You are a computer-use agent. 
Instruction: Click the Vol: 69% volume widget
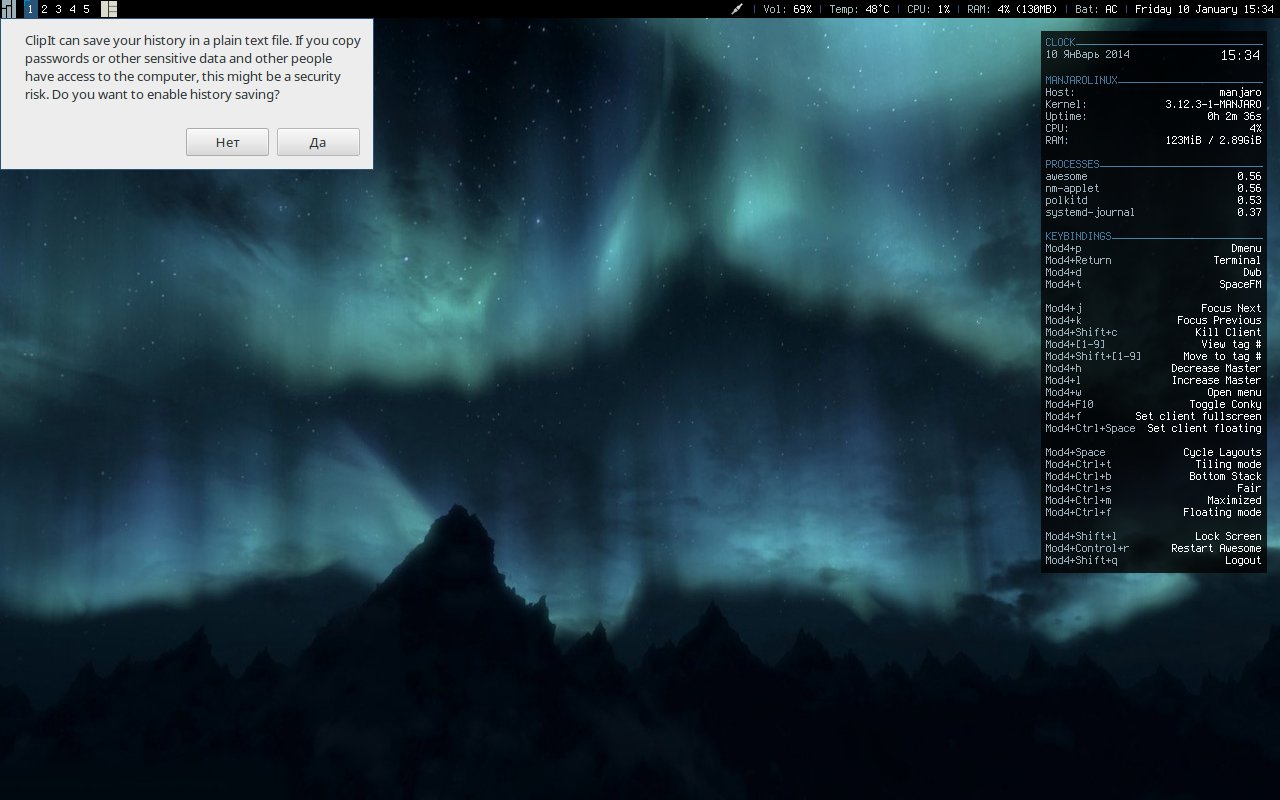coord(787,9)
